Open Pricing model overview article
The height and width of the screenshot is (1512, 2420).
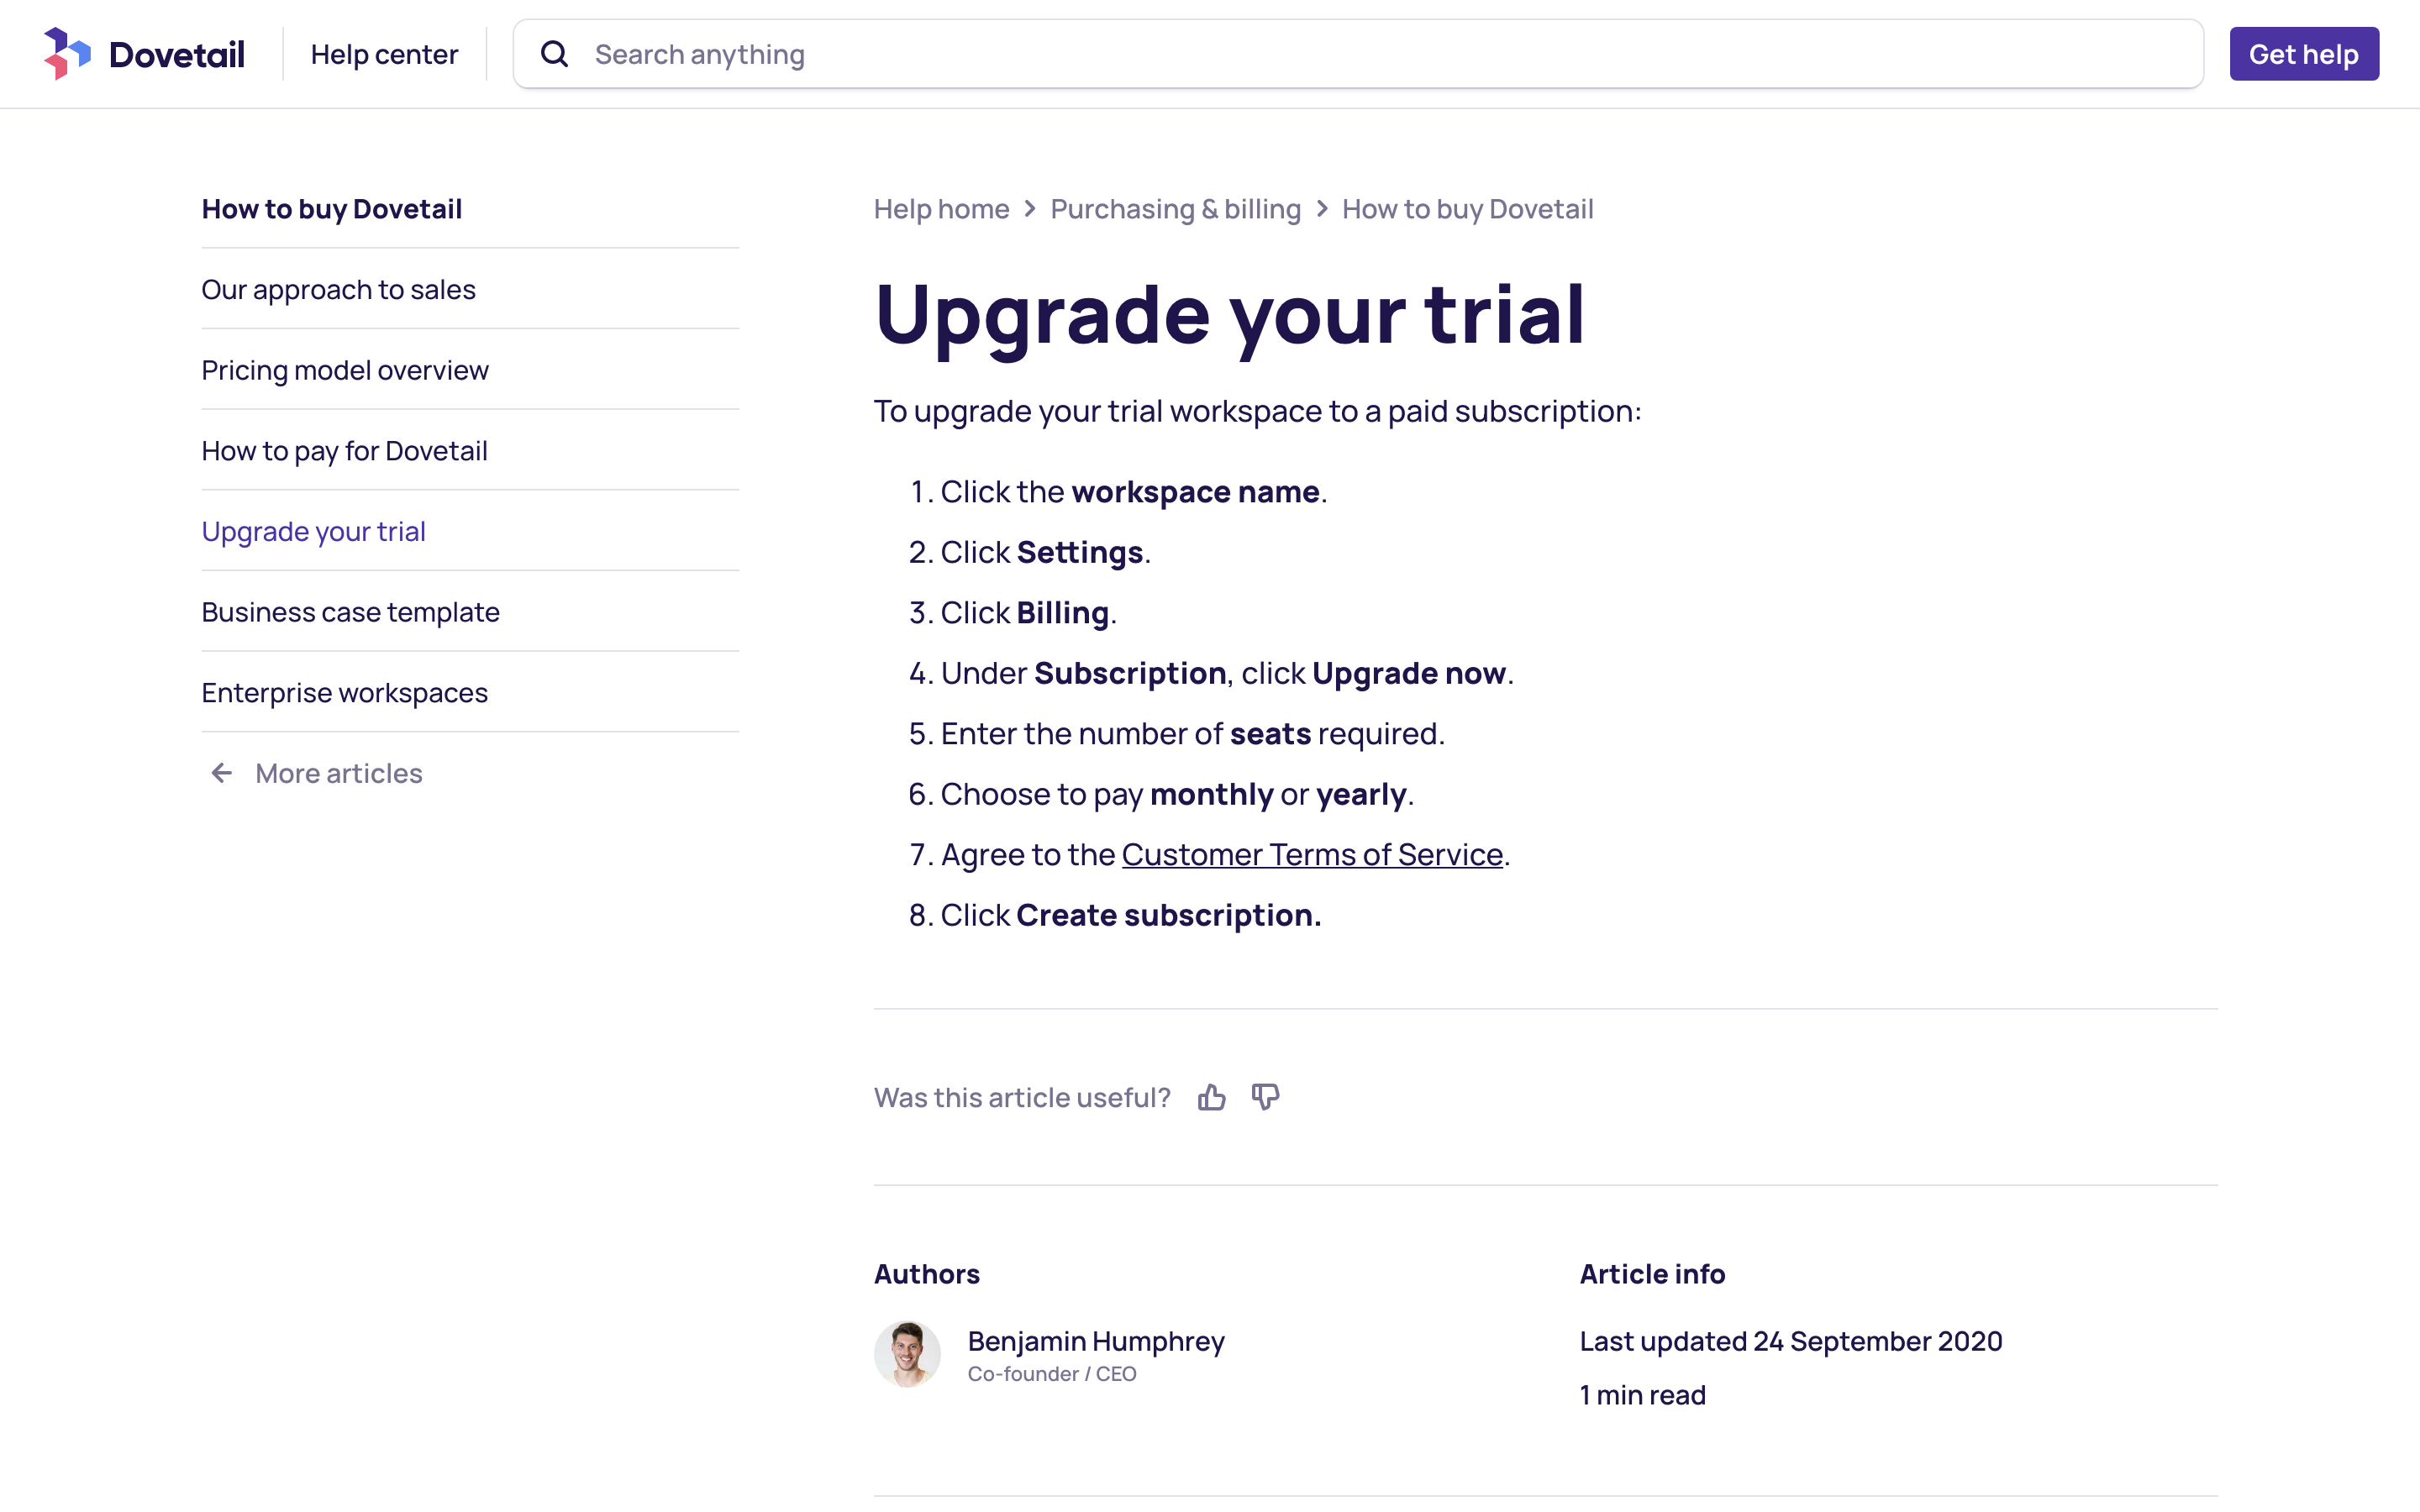pos(345,370)
